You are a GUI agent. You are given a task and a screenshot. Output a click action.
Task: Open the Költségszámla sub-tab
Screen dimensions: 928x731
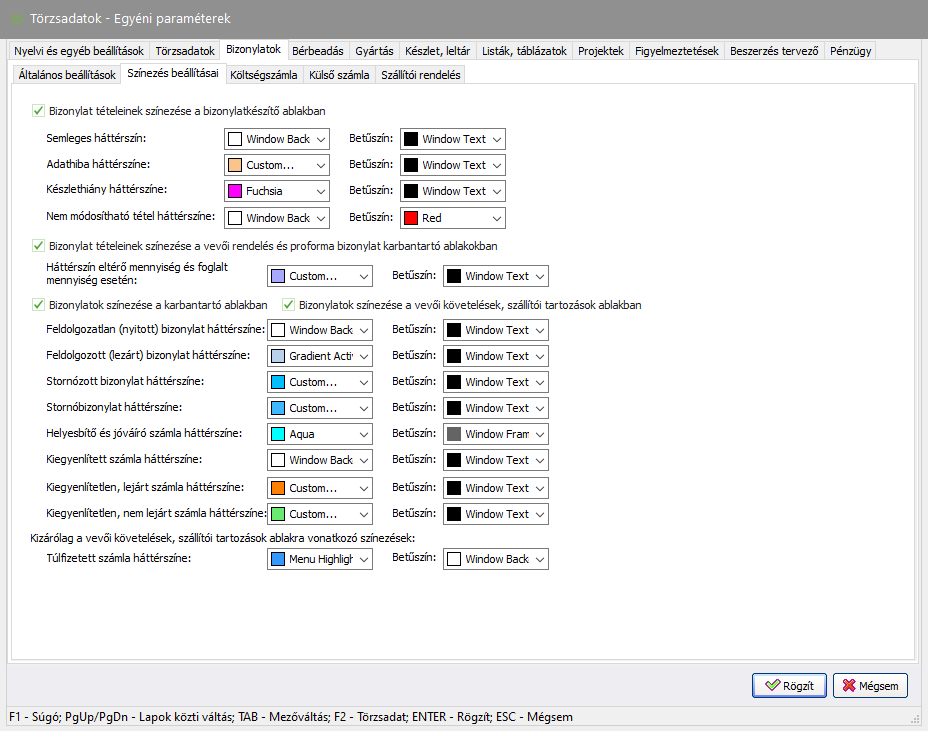pyautogui.click(x=263, y=75)
